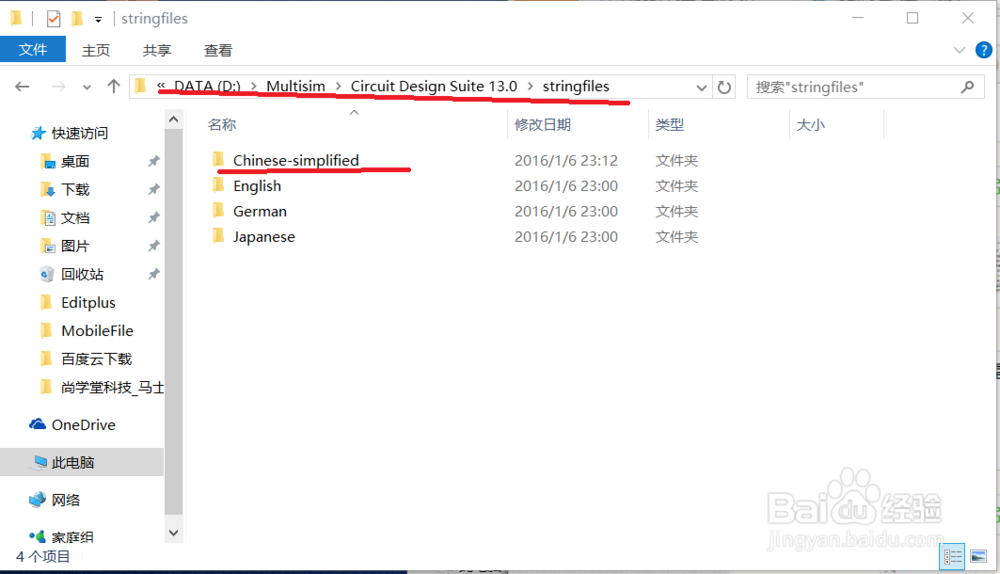1000x574 pixels.
Task: Click the Chinese-simplified folder icon
Action: [218, 159]
